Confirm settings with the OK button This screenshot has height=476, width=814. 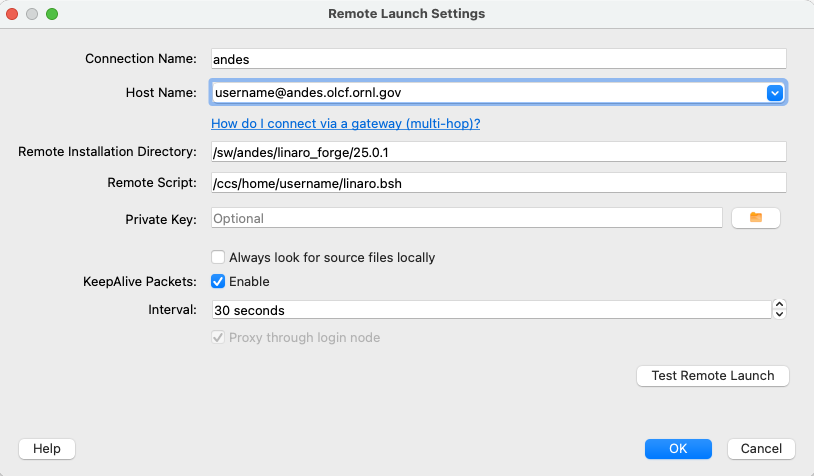pos(678,448)
